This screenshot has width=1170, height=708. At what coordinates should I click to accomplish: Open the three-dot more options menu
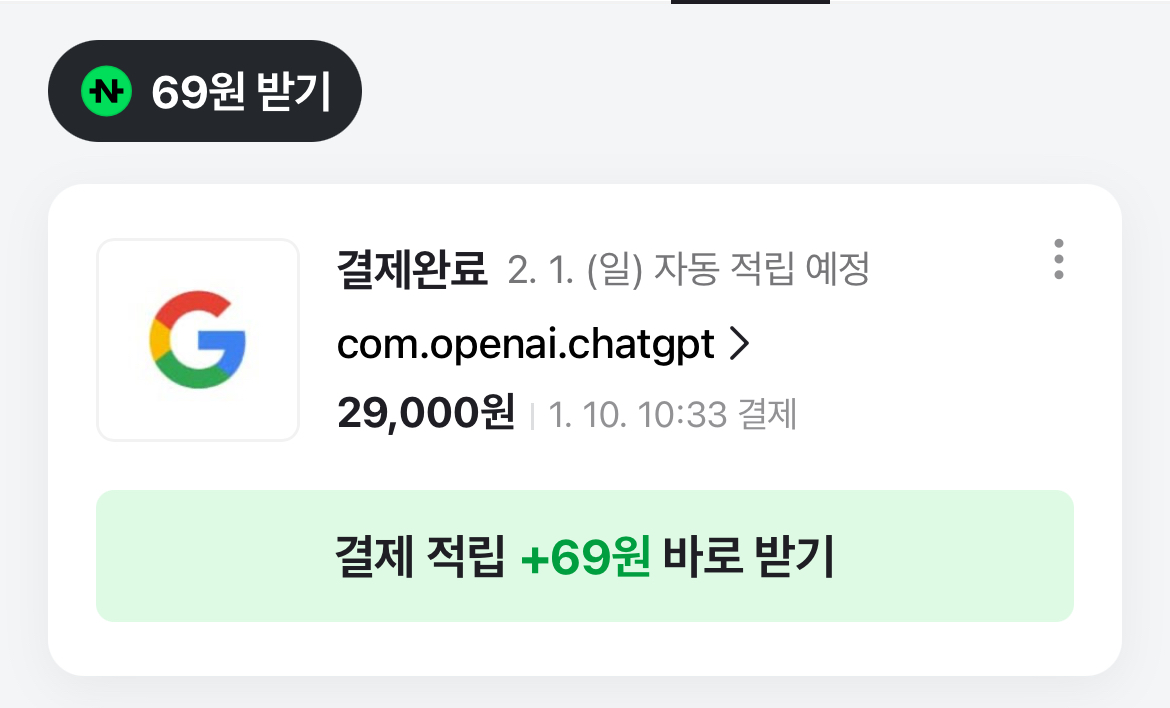1058,260
